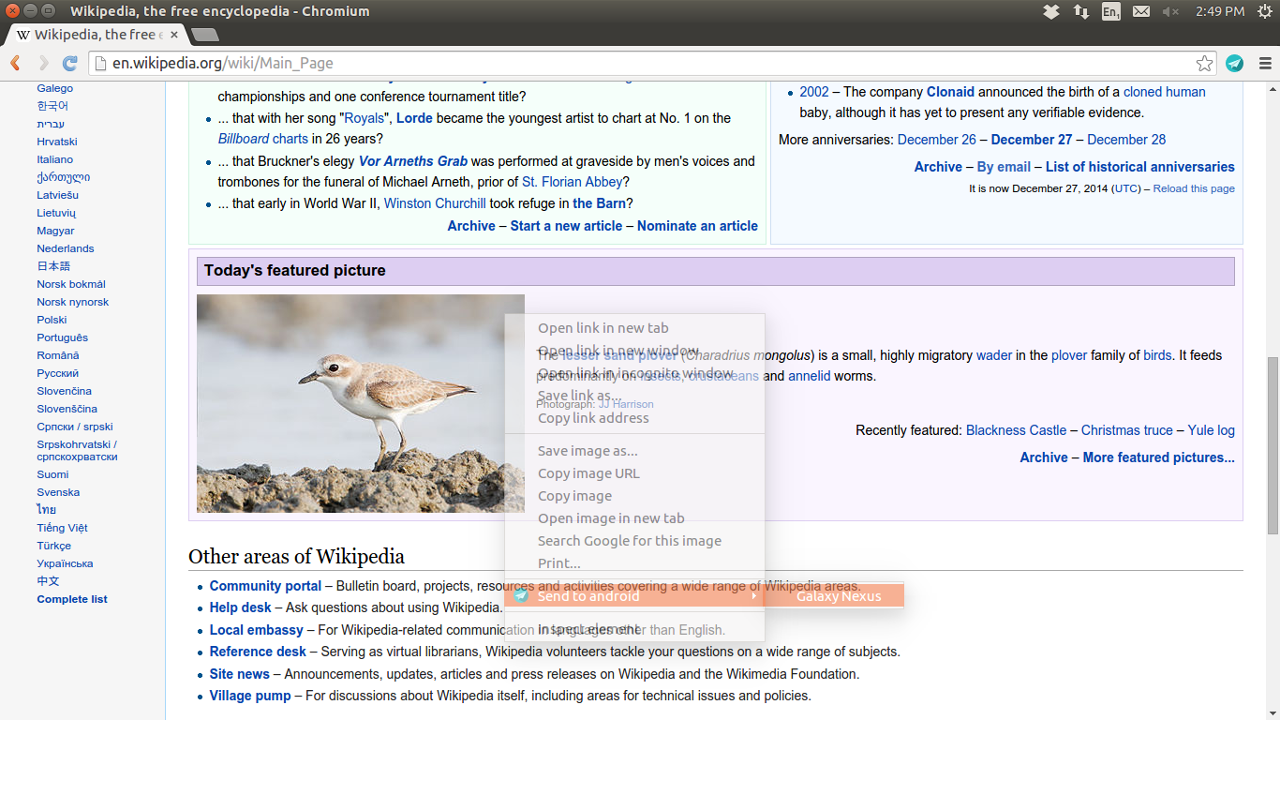This screenshot has width=1280, height=800.
Task: Bookmark page with the star icon
Action: pyautogui.click(x=1205, y=63)
